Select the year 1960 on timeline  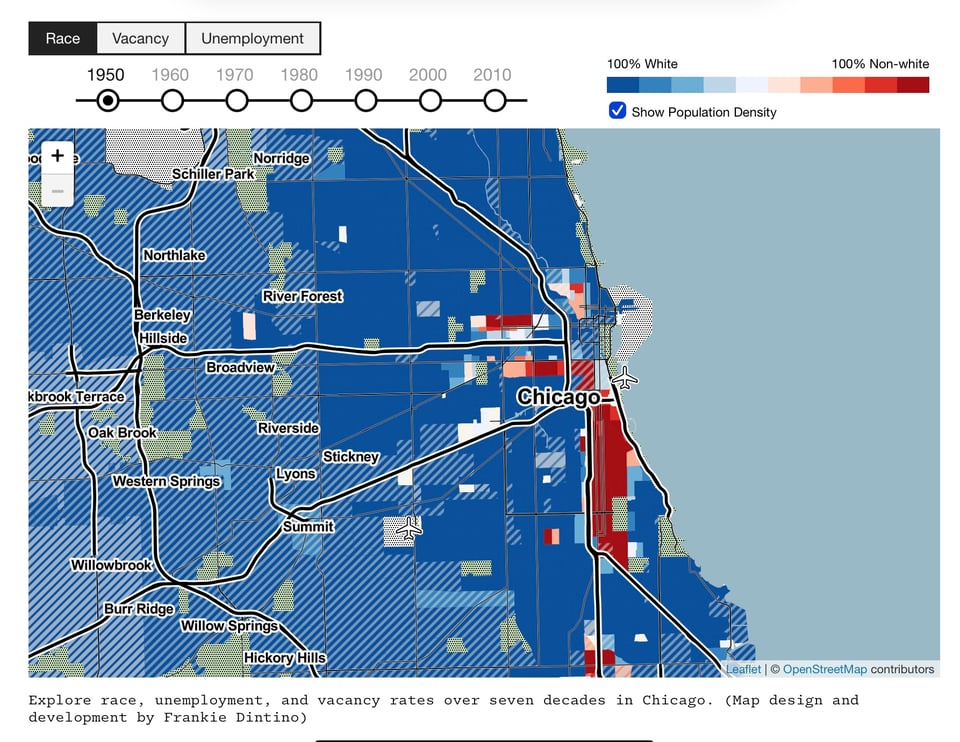point(172,101)
